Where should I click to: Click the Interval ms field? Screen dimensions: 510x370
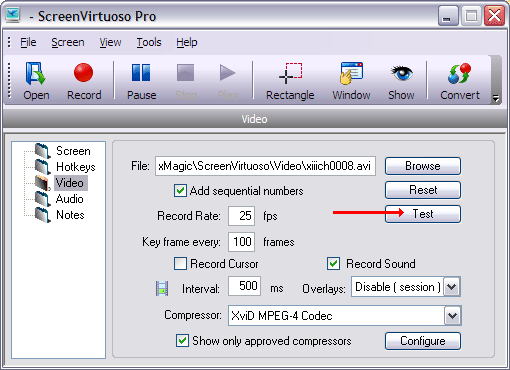coord(244,286)
